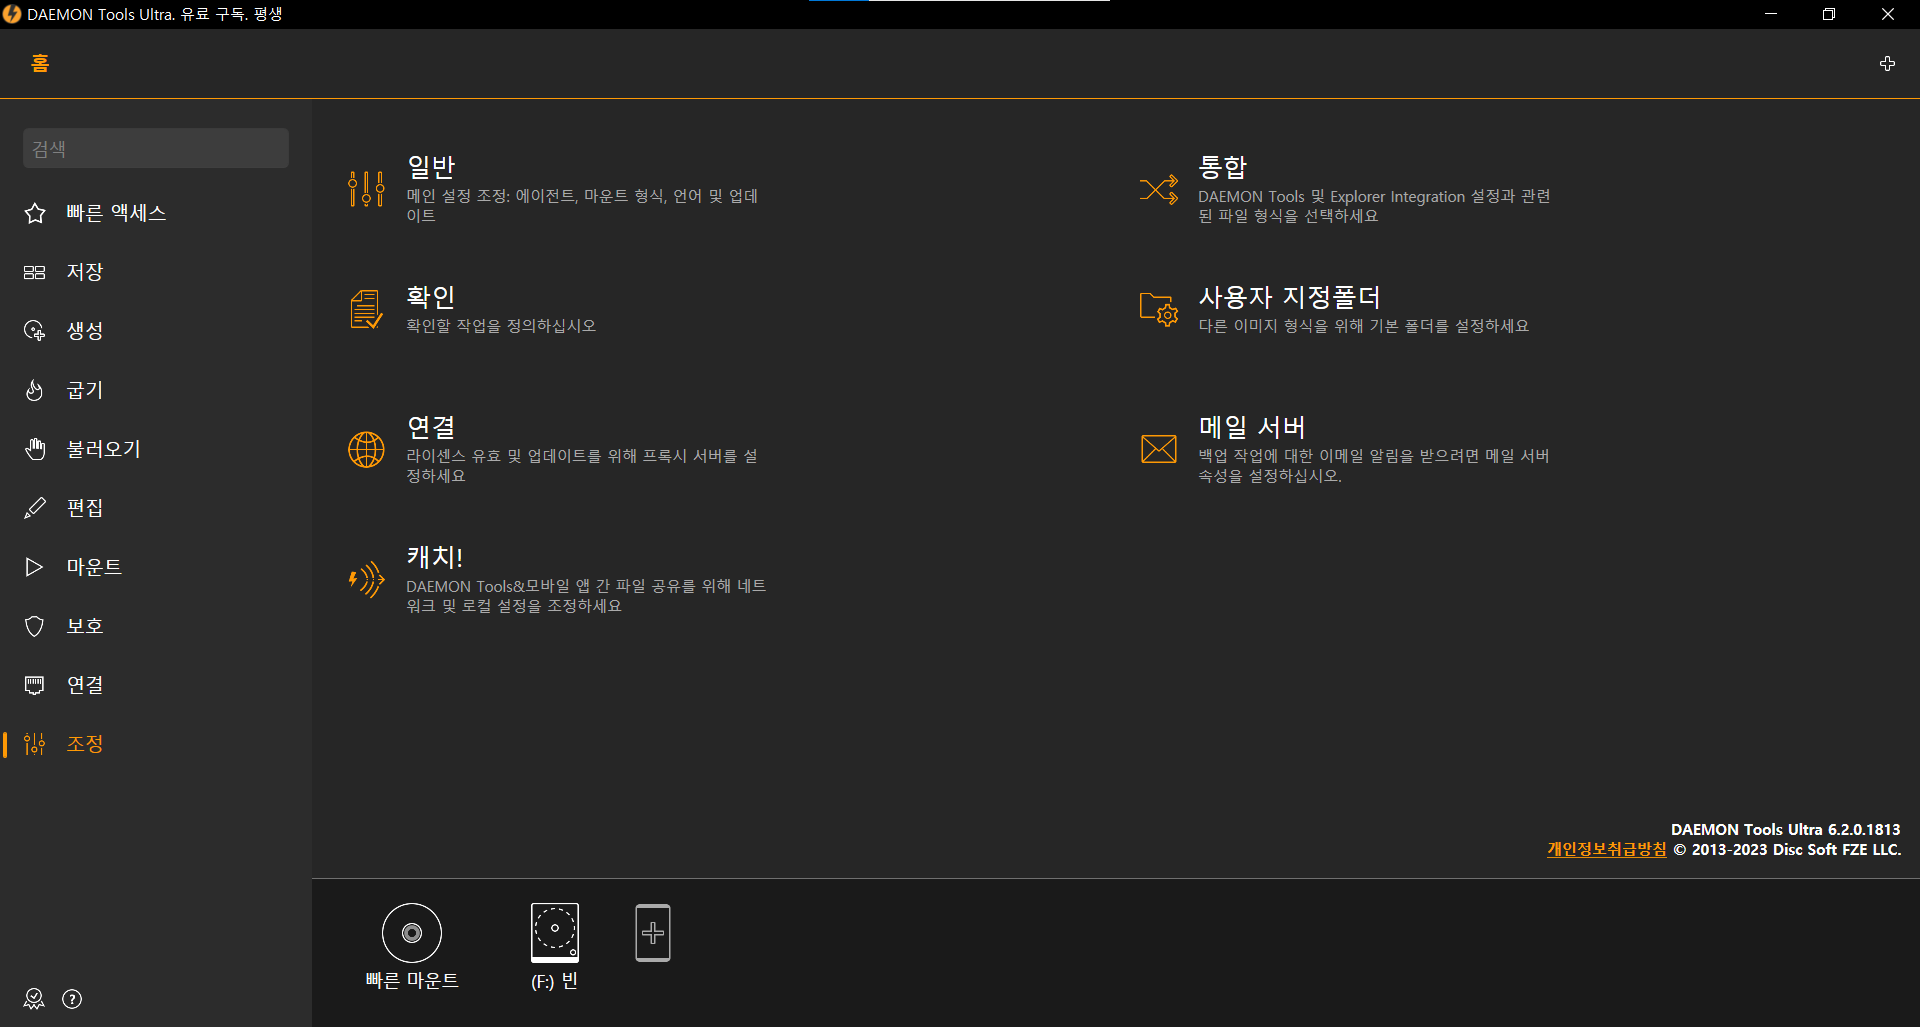Click the 조정 sliders icon in the sidebar
The image size is (1920, 1027).
click(x=35, y=744)
